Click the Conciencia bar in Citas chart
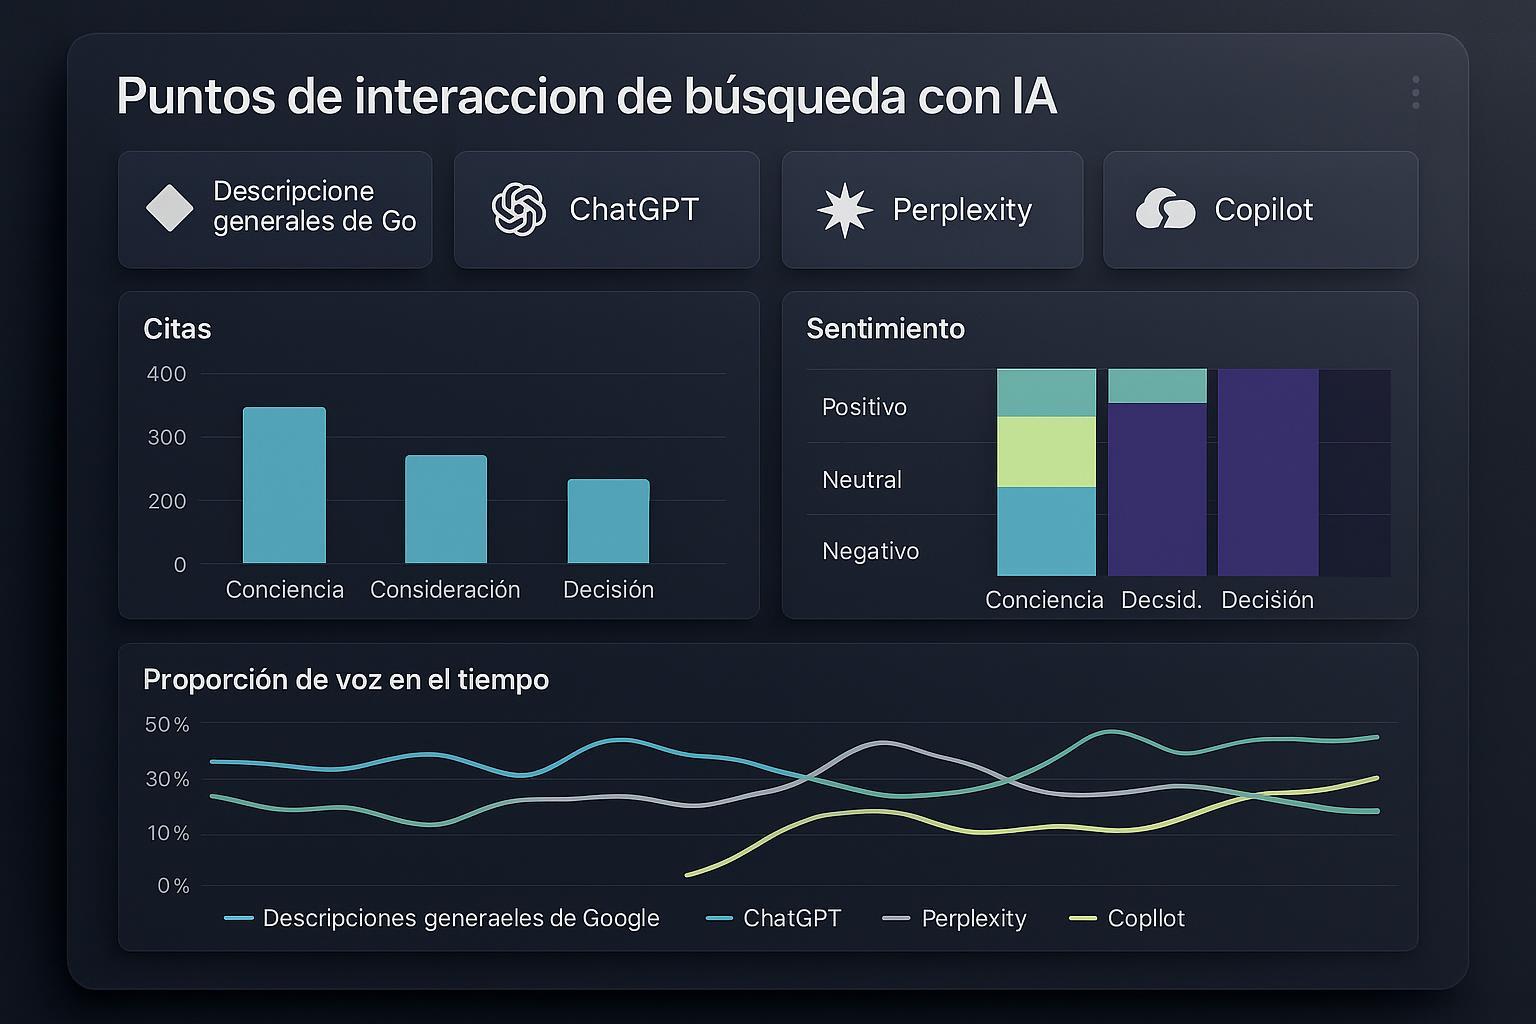This screenshot has height=1024, width=1536. coord(284,485)
